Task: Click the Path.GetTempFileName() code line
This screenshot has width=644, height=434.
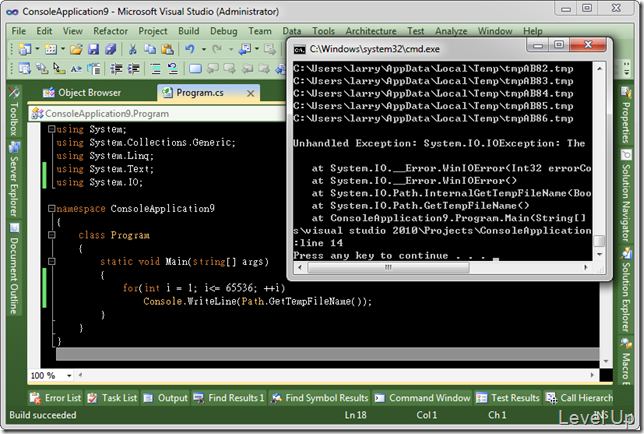Action: pos(258,301)
